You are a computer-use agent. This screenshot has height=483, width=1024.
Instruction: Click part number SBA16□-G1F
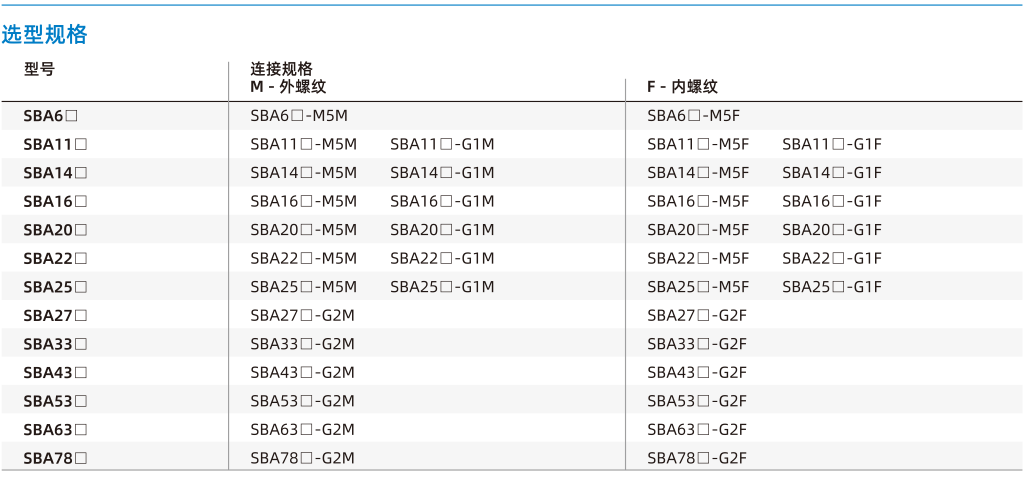pyautogui.click(x=832, y=202)
